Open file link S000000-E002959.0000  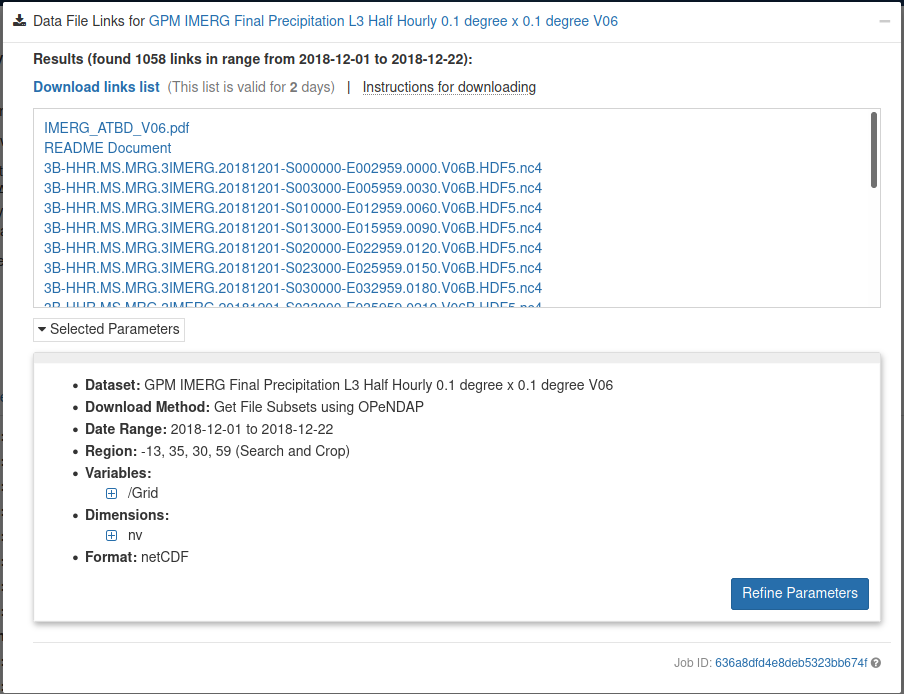tap(293, 168)
